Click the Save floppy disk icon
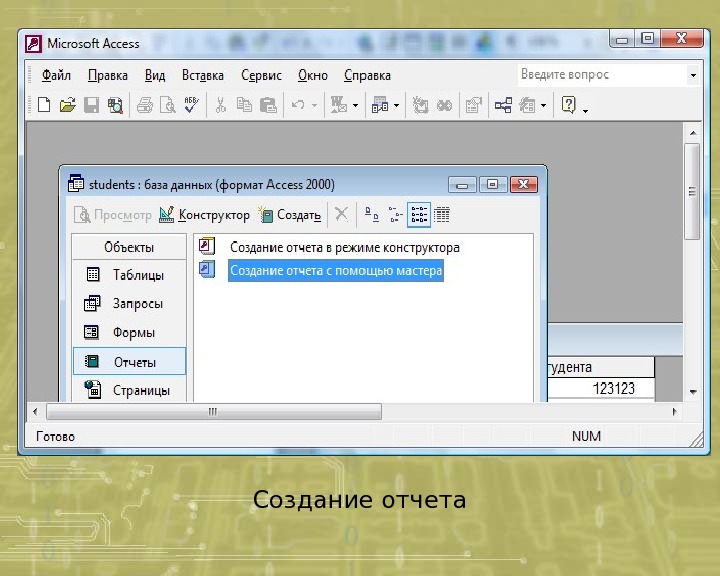 [x=91, y=105]
